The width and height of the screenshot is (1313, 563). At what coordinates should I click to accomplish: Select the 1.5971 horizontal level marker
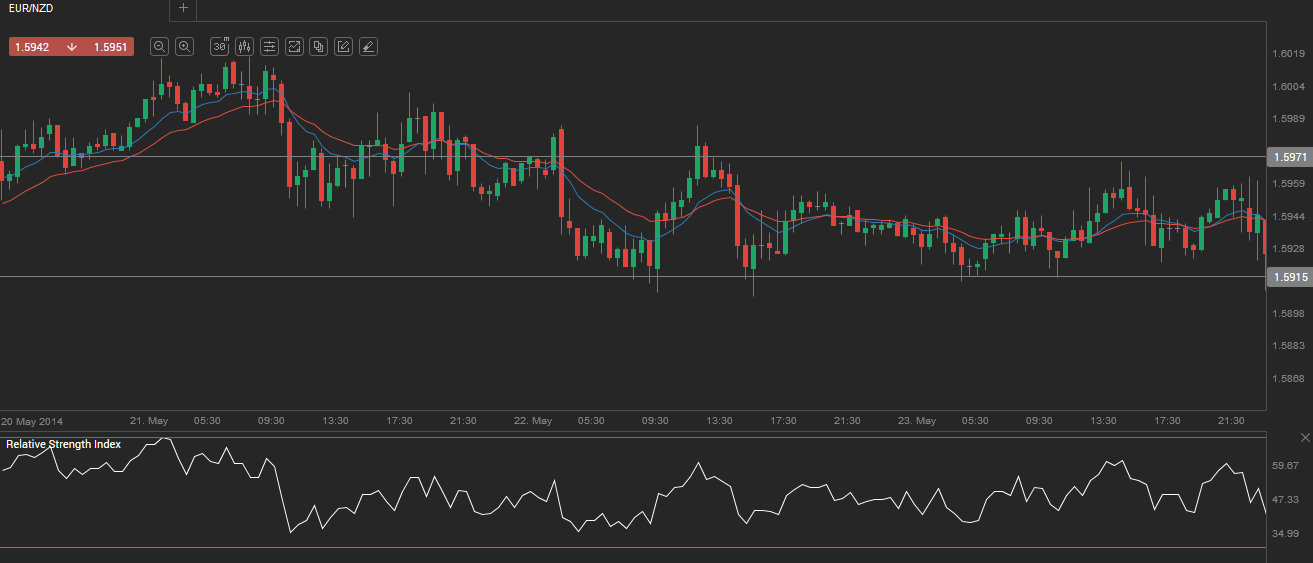tap(1287, 158)
